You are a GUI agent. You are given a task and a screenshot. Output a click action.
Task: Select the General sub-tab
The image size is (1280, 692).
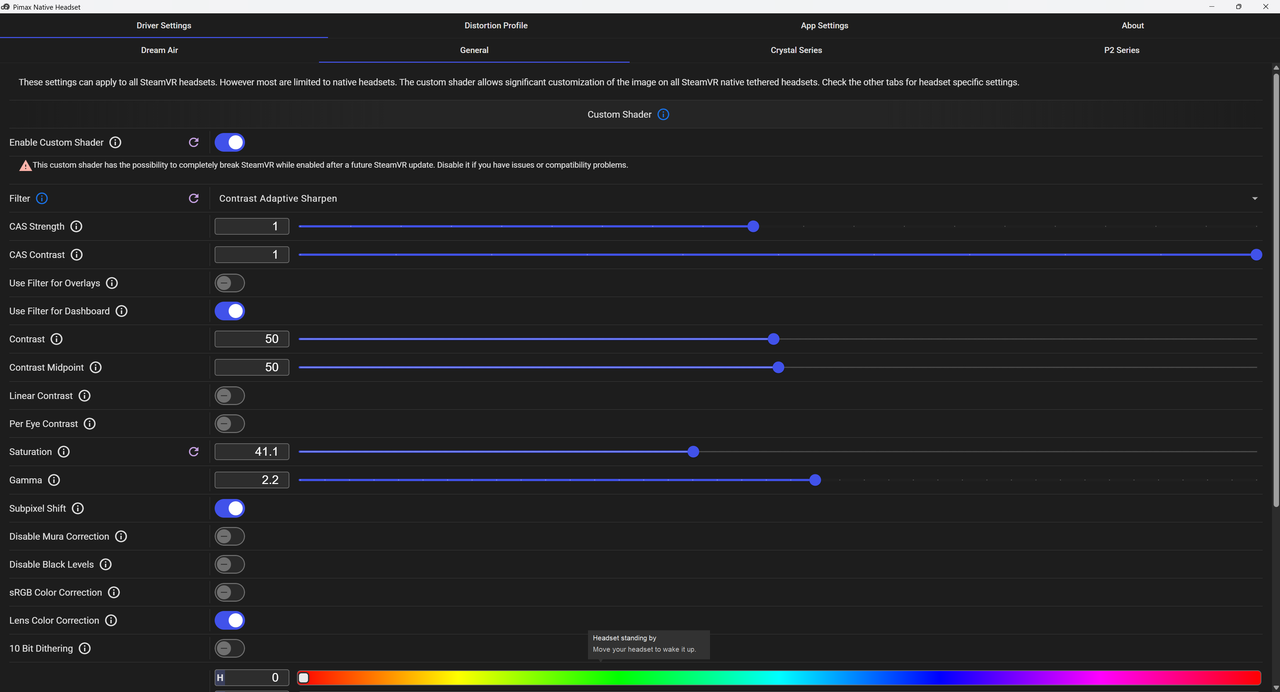coord(474,50)
